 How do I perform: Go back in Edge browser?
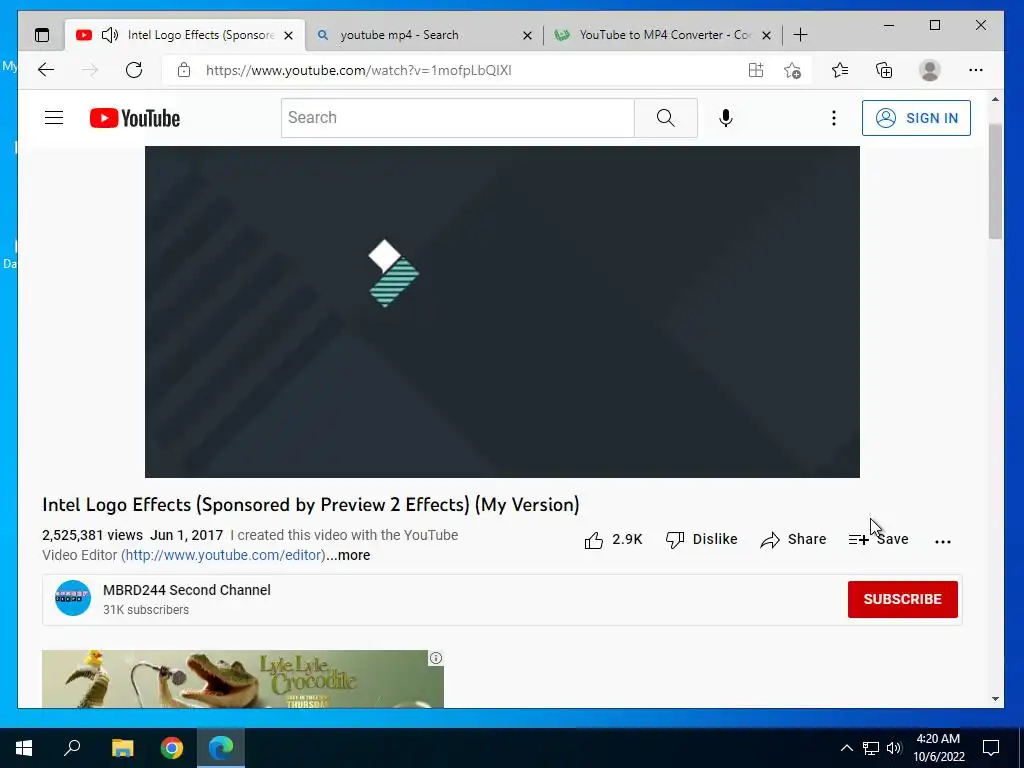[46, 70]
